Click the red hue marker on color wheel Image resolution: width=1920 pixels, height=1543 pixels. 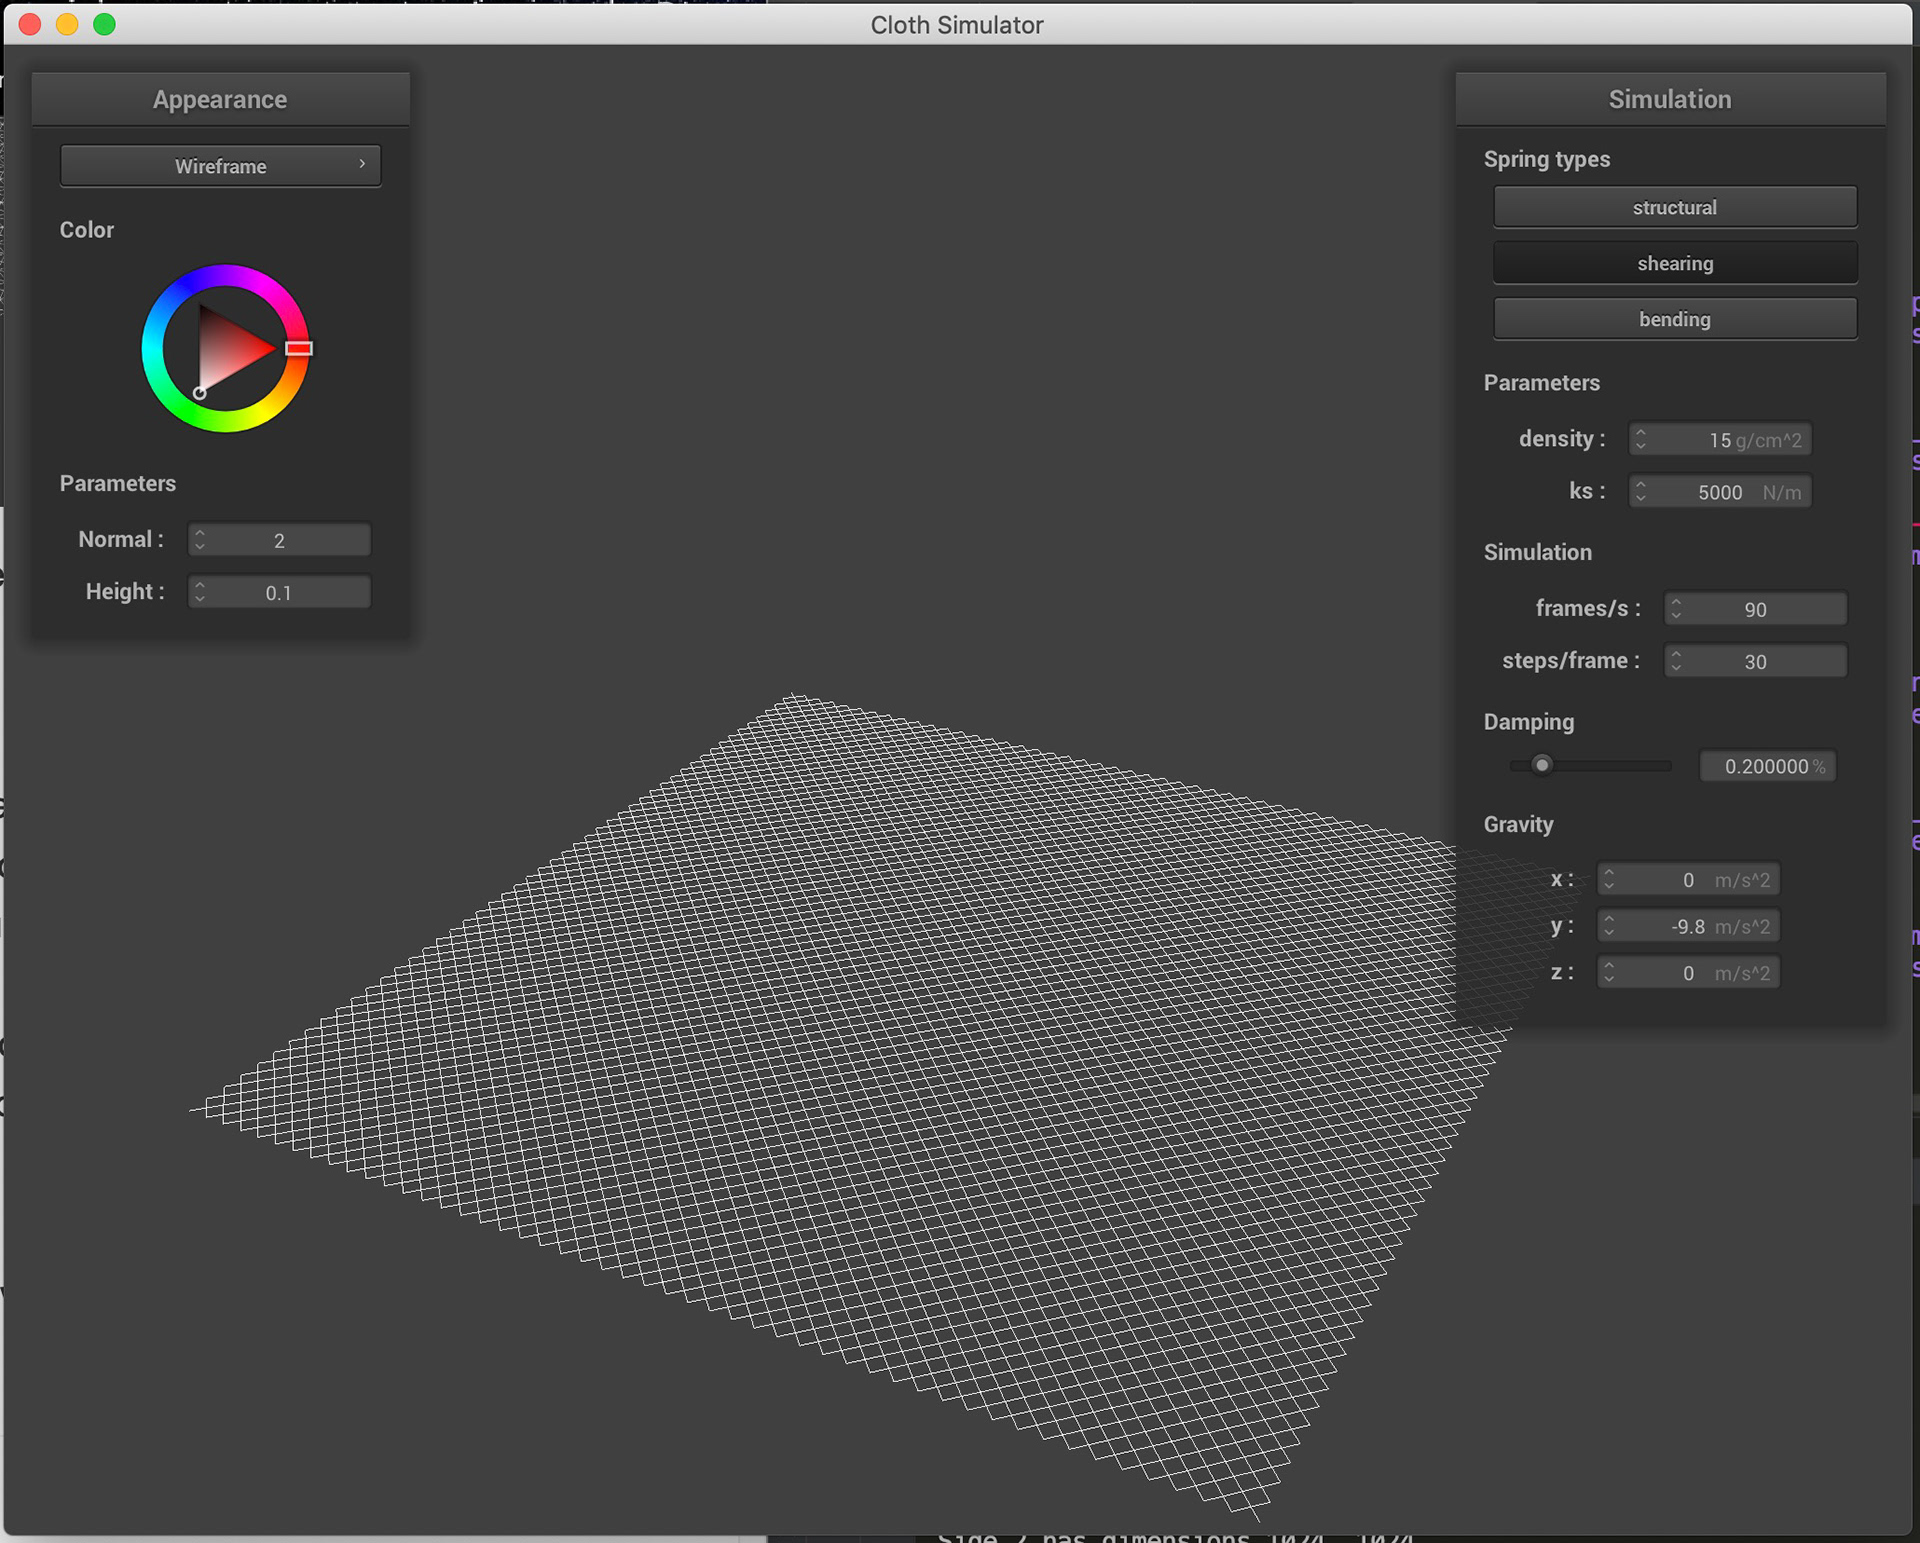point(299,348)
